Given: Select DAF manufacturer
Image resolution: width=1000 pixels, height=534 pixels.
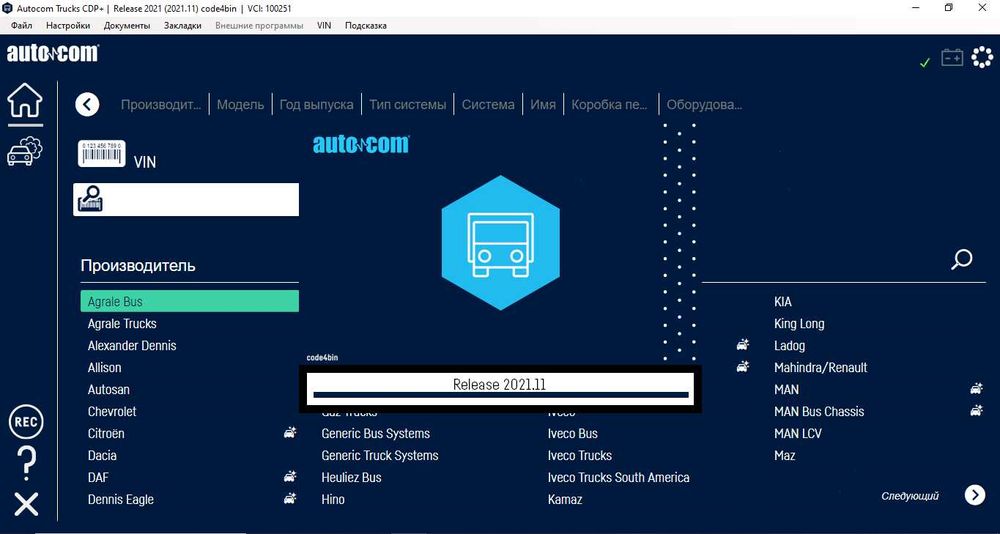Looking at the screenshot, I should click(x=99, y=477).
